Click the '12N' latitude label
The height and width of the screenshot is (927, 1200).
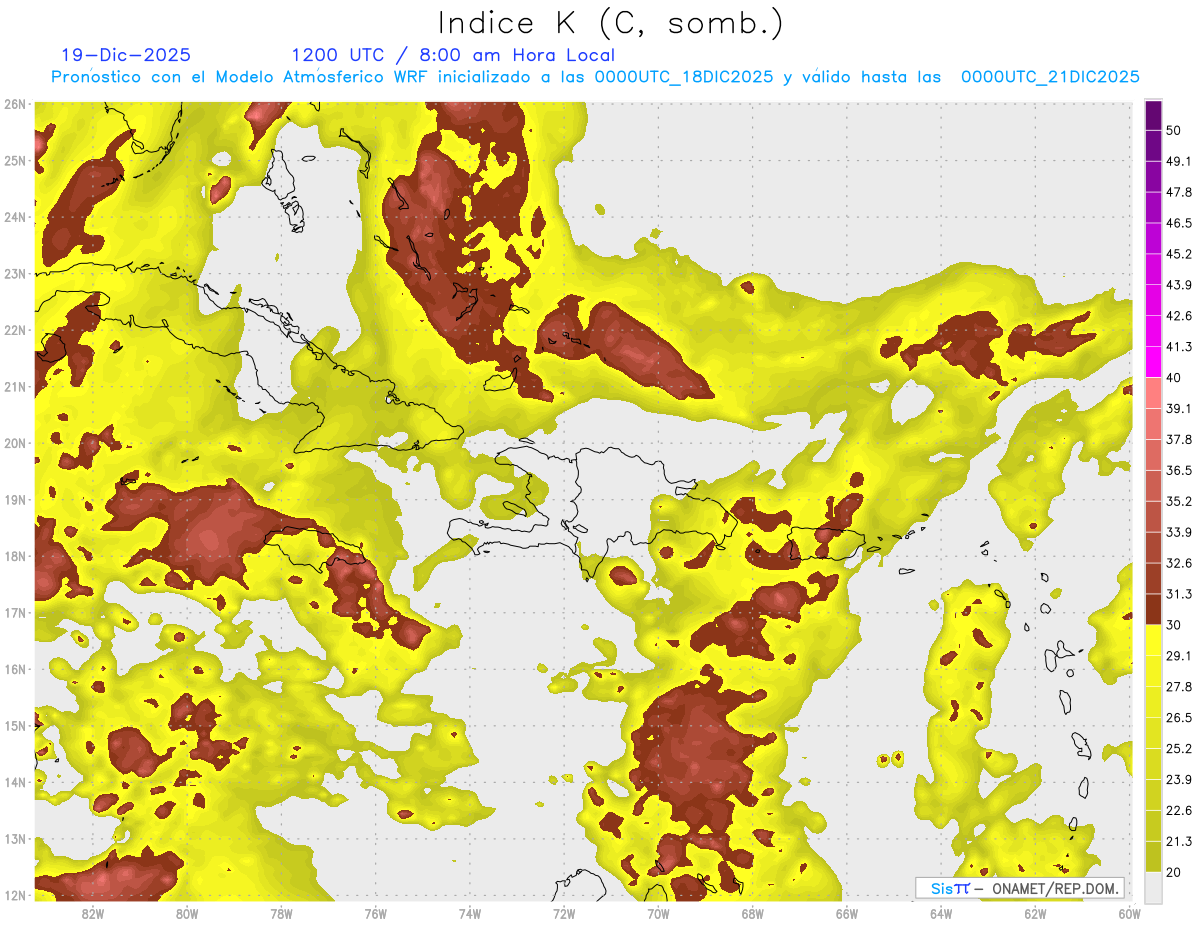pyautogui.click(x=14, y=895)
